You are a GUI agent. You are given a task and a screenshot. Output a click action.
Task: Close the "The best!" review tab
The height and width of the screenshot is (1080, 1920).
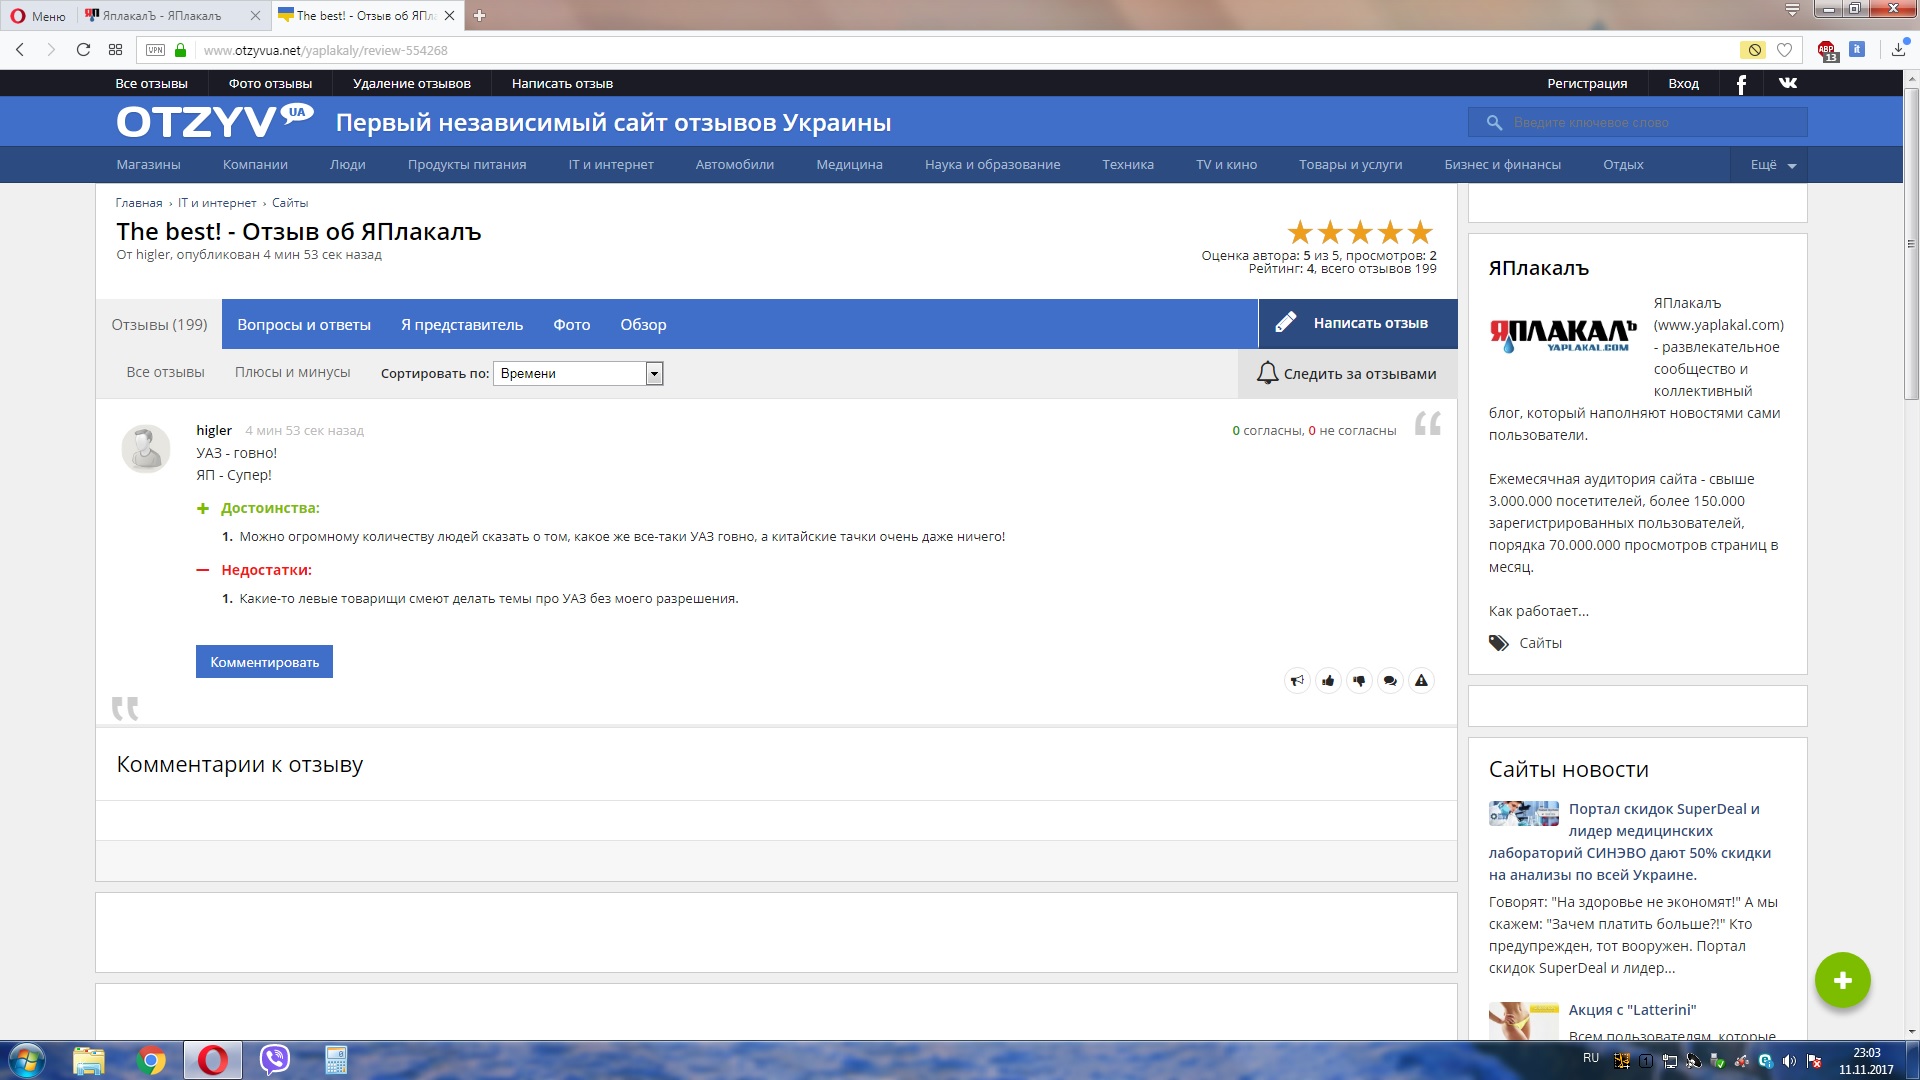point(450,15)
